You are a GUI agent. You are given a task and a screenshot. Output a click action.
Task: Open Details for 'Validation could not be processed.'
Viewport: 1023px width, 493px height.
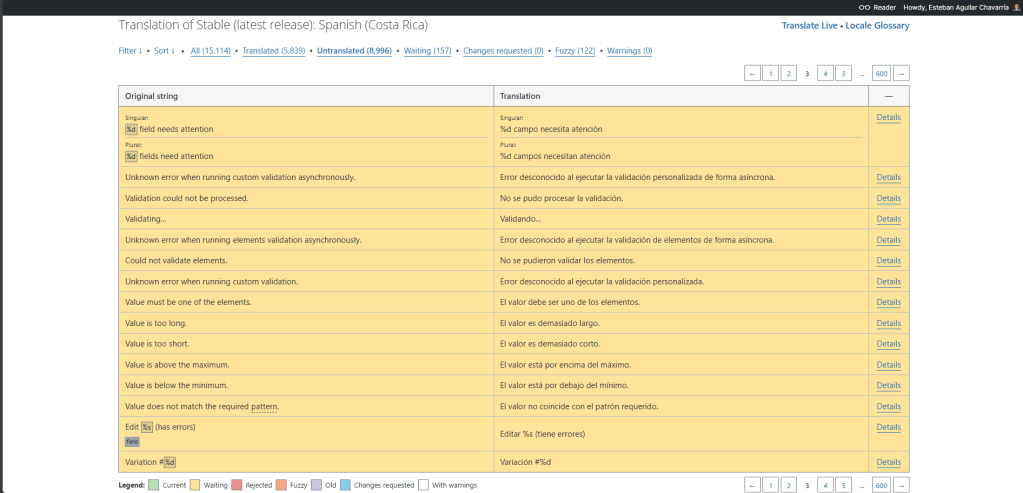point(889,198)
